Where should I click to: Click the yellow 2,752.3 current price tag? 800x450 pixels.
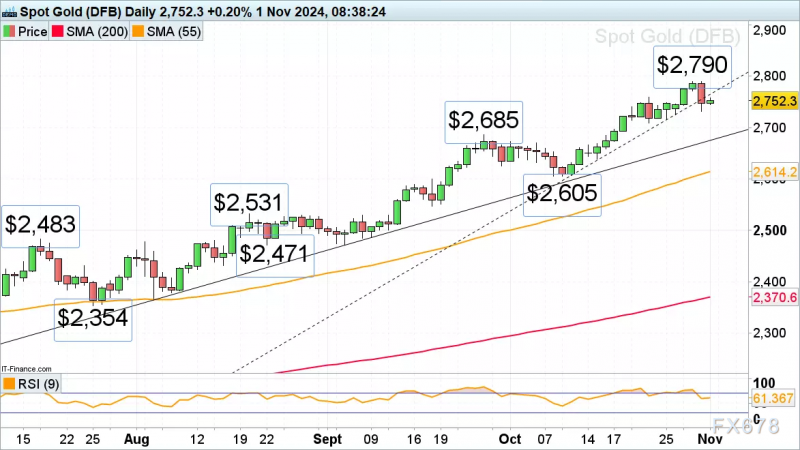click(x=774, y=101)
